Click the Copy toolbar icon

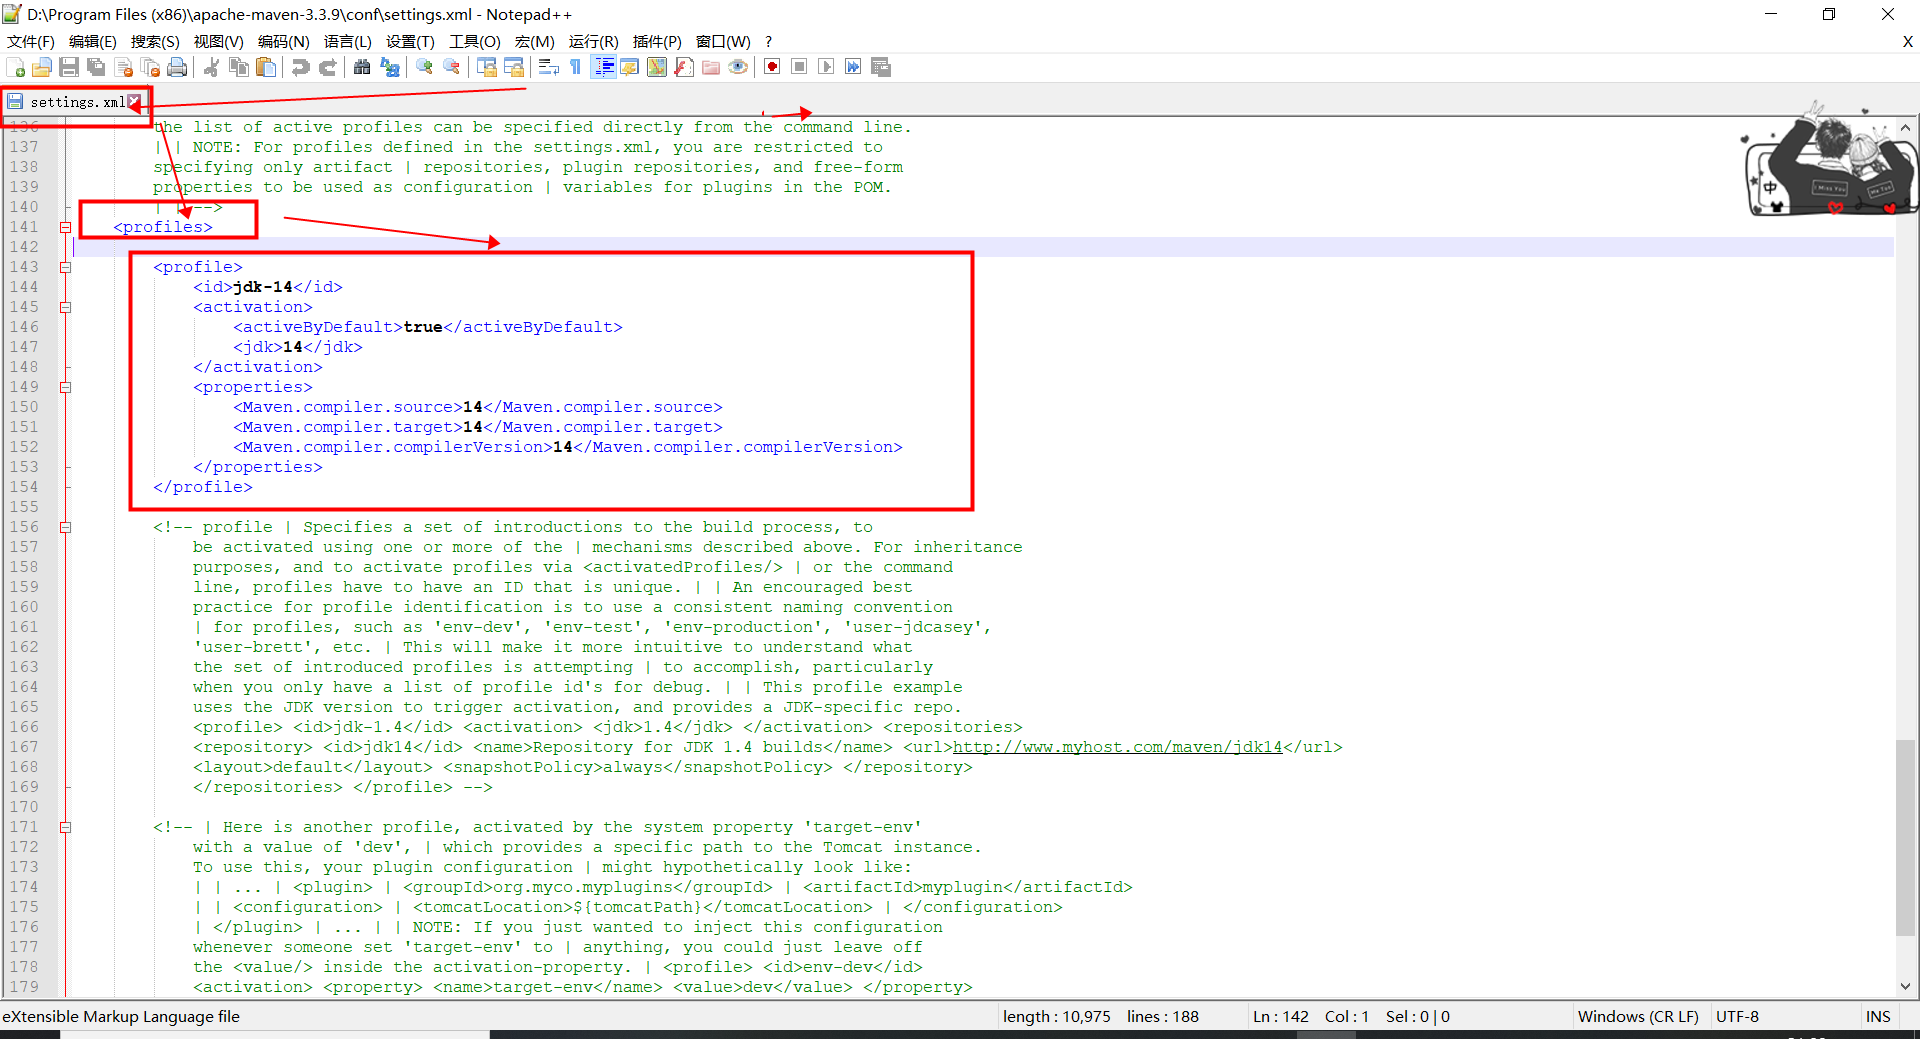pyautogui.click(x=239, y=67)
